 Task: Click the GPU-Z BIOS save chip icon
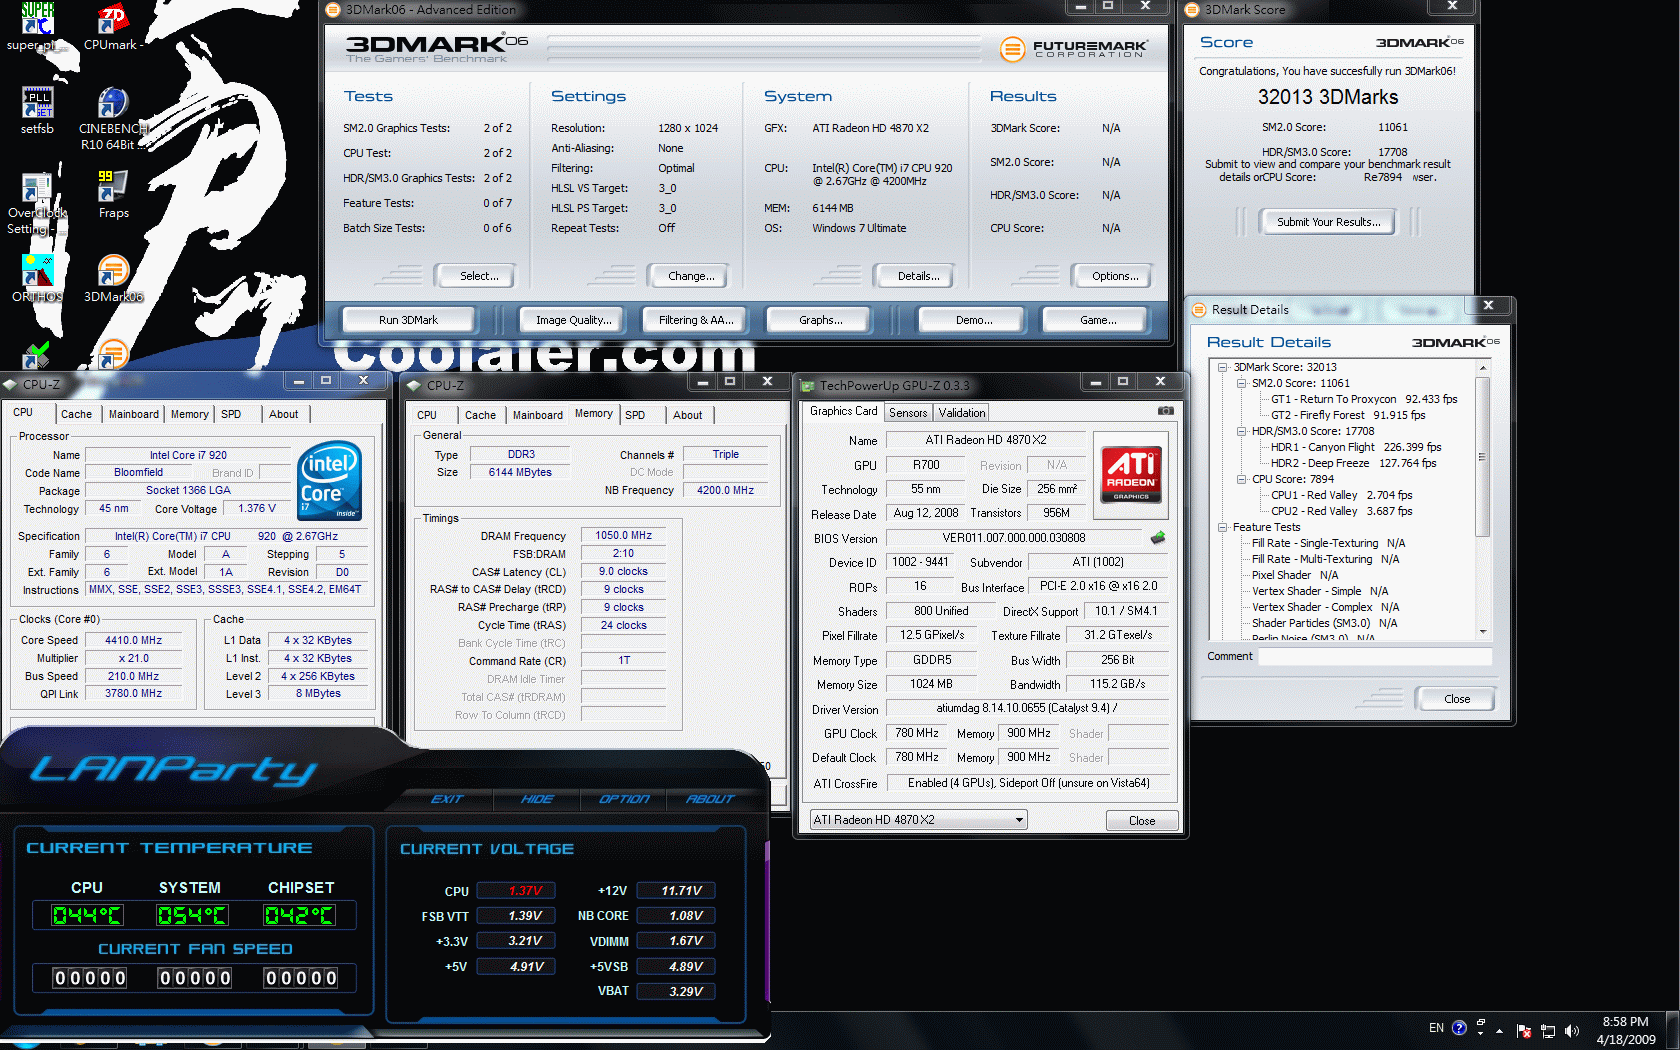coord(1158,538)
